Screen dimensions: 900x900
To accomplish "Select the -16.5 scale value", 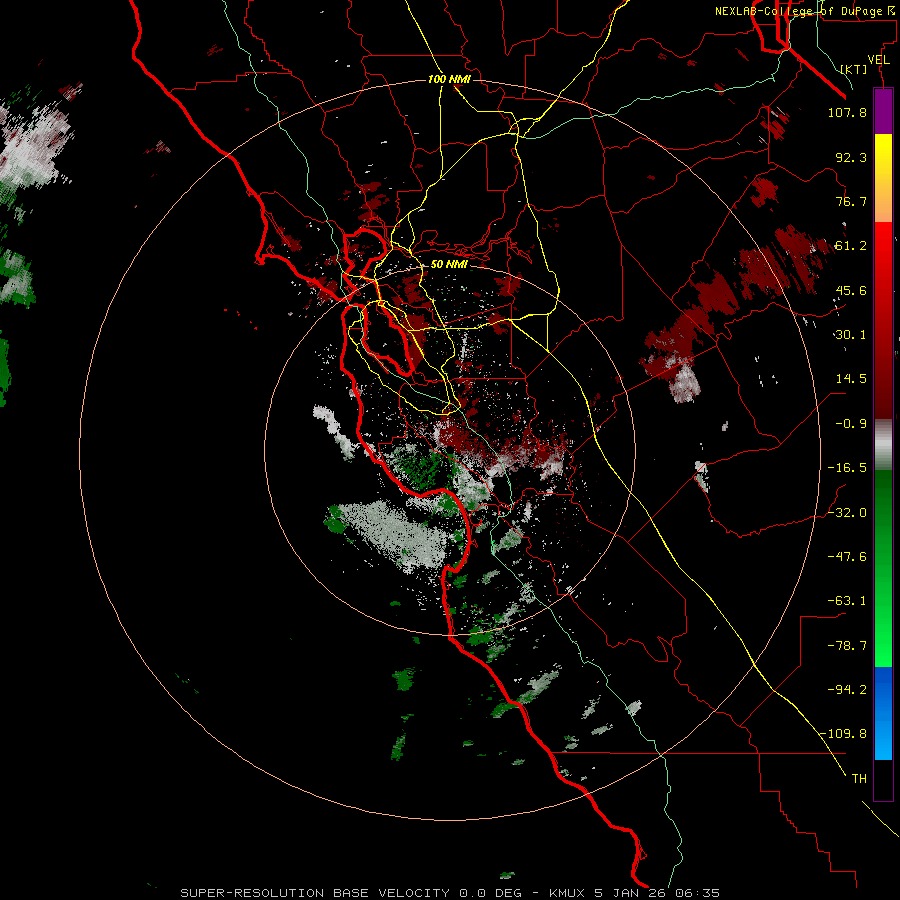I will [x=847, y=468].
